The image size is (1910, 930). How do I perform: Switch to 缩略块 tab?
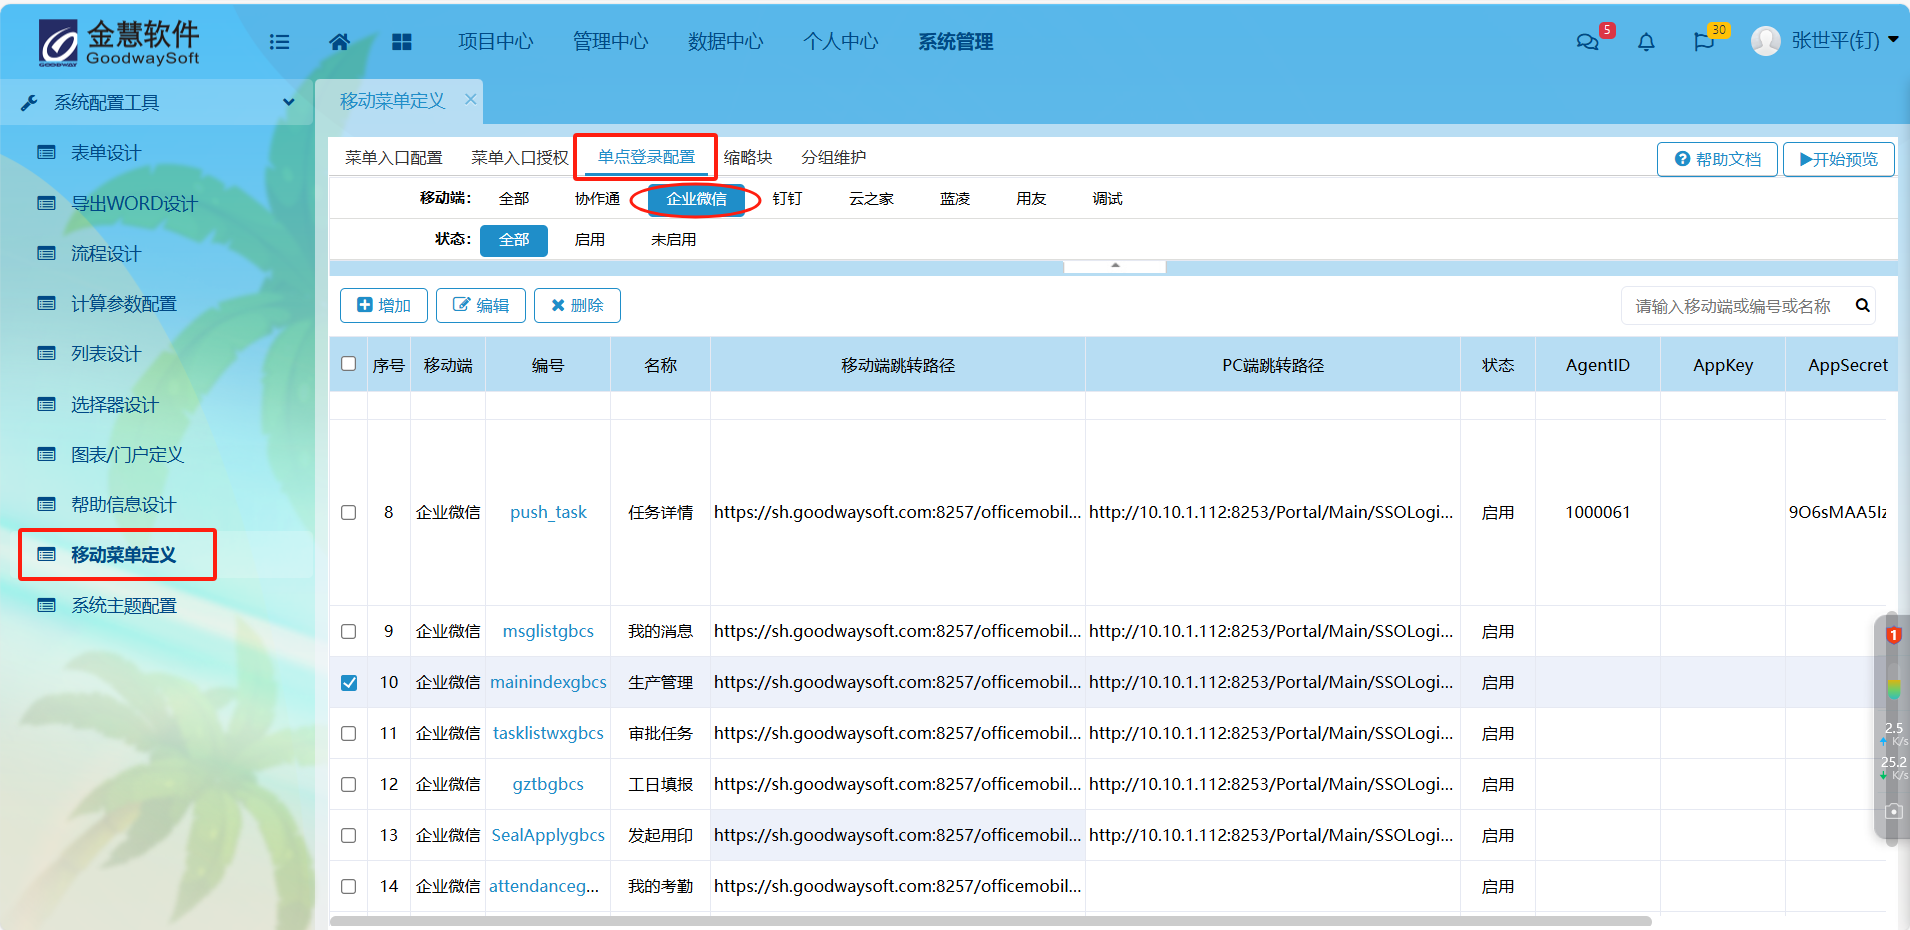coord(748,158)
